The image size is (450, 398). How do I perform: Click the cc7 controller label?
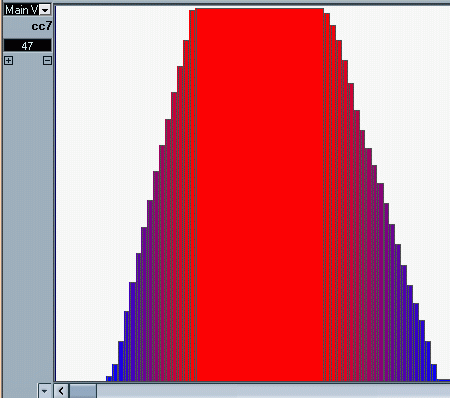coord(42,26)
